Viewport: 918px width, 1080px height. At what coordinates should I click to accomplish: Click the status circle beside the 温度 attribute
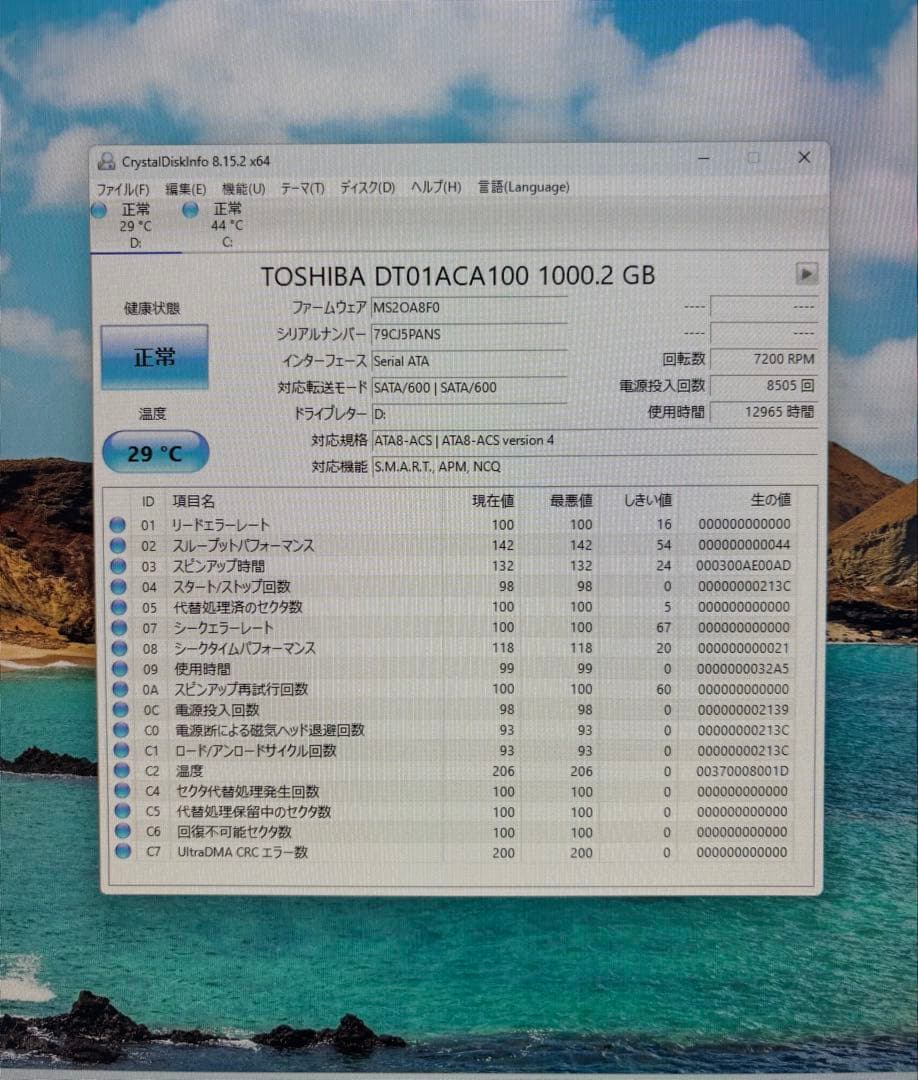pyautogui.click(x=122, y=771)
